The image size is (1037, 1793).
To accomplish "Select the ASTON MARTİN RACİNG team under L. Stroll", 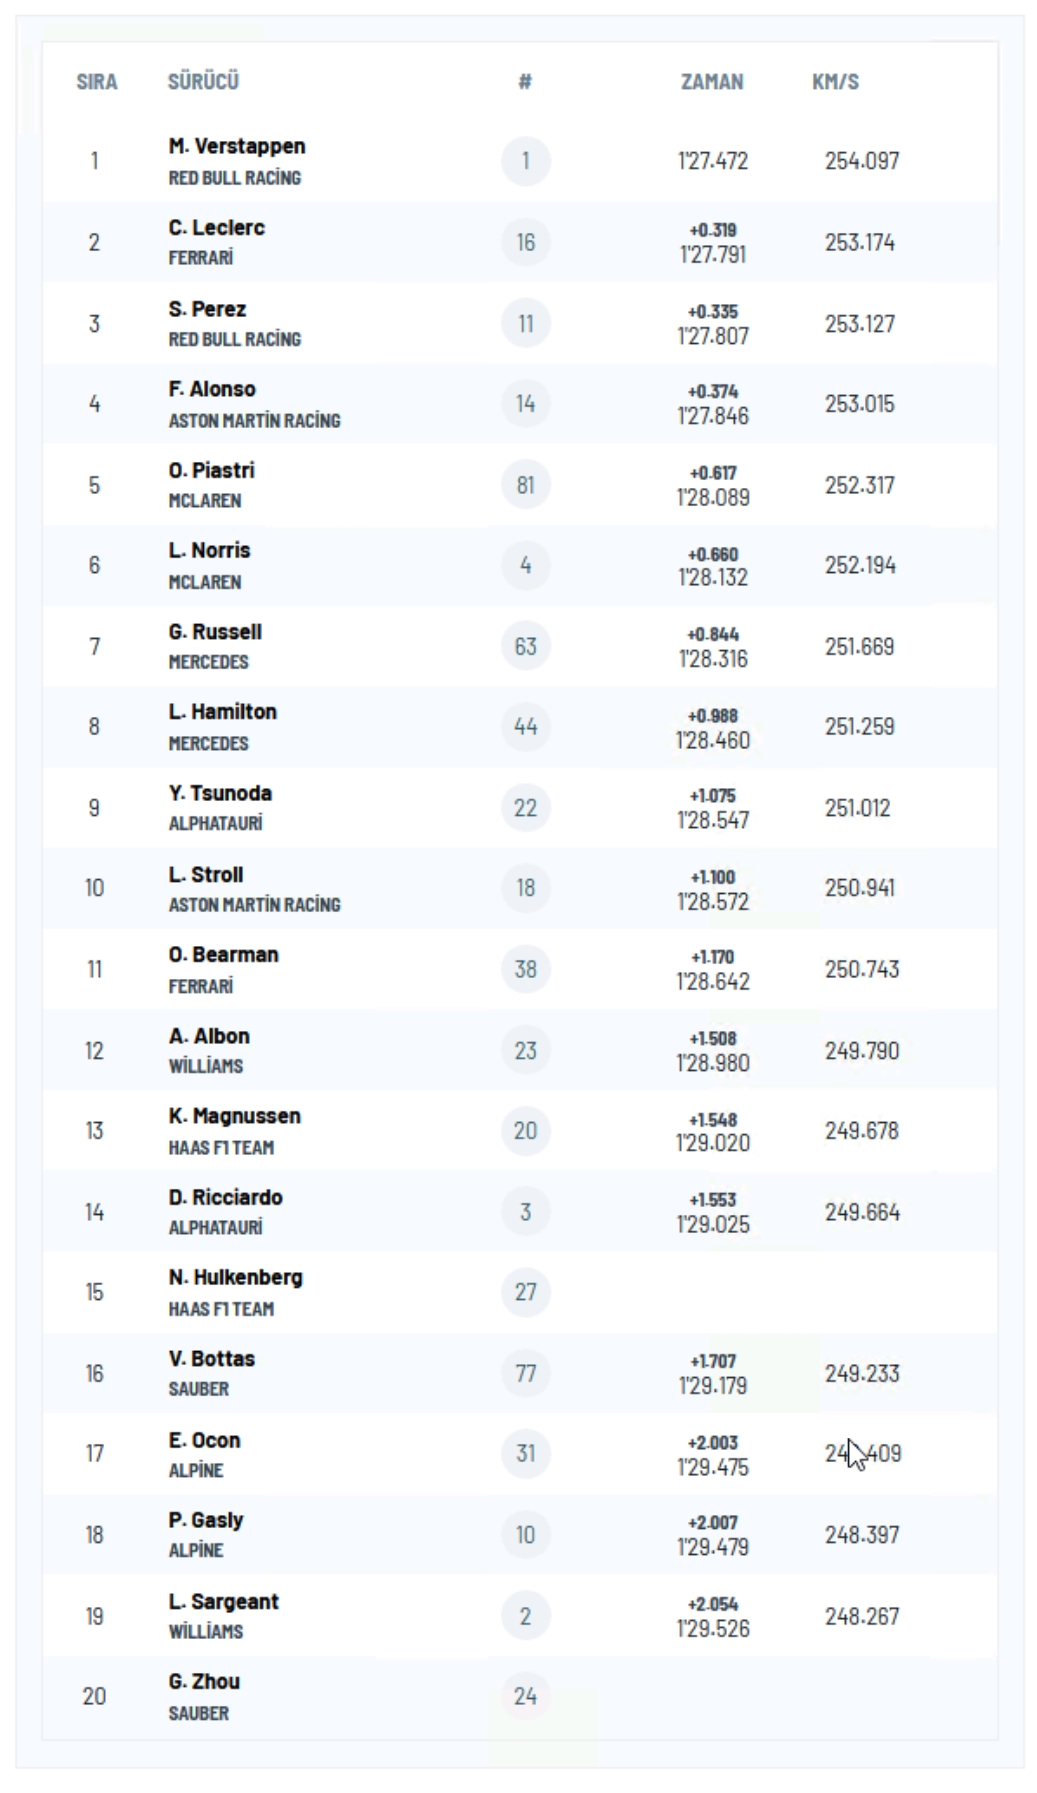I will (x=254, y=905).
